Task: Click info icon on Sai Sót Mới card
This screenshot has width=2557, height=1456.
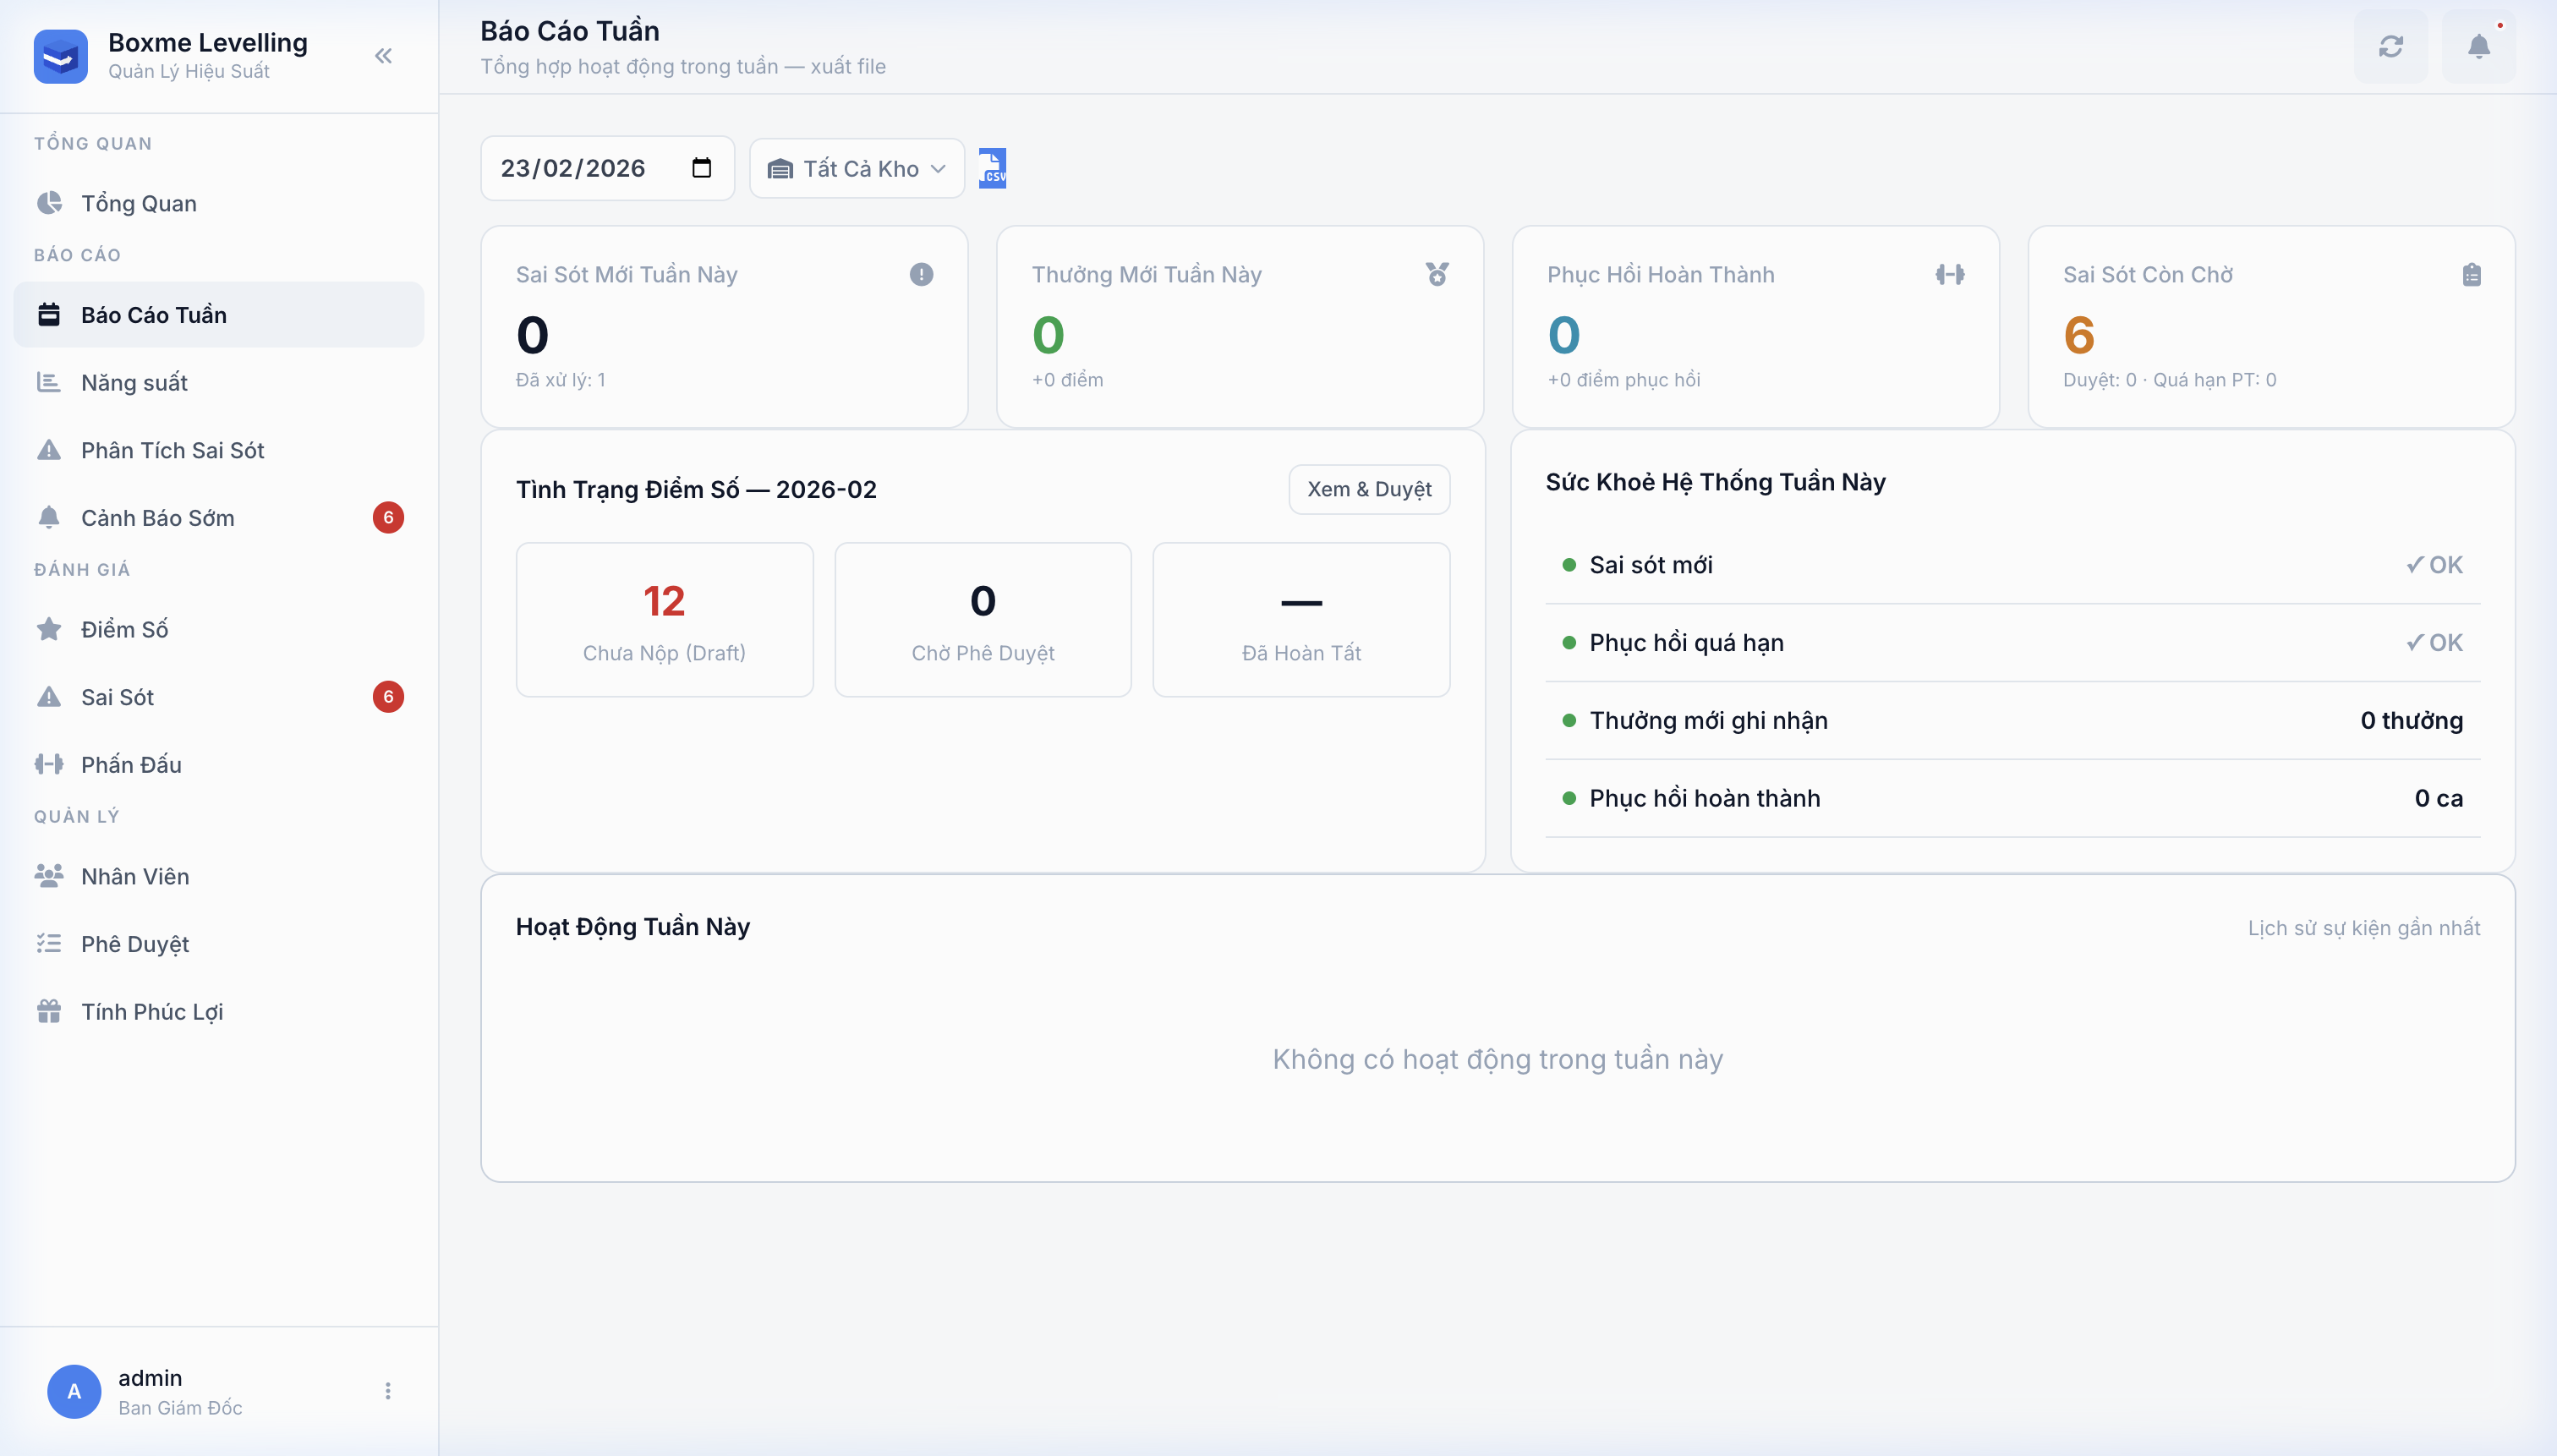Action: (x=921, y=275)
